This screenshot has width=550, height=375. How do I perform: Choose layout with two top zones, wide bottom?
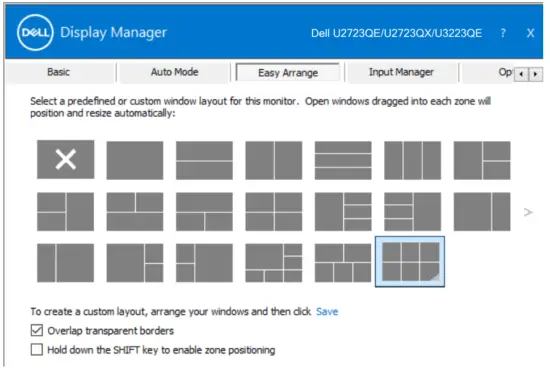click(x=135, y=212)
